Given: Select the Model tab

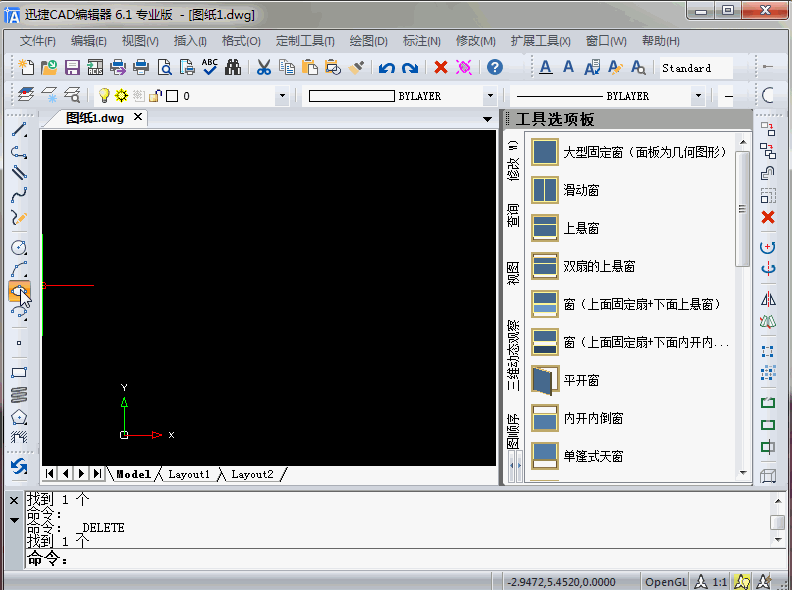Looking at the screenshot, I should click(133, 474).
